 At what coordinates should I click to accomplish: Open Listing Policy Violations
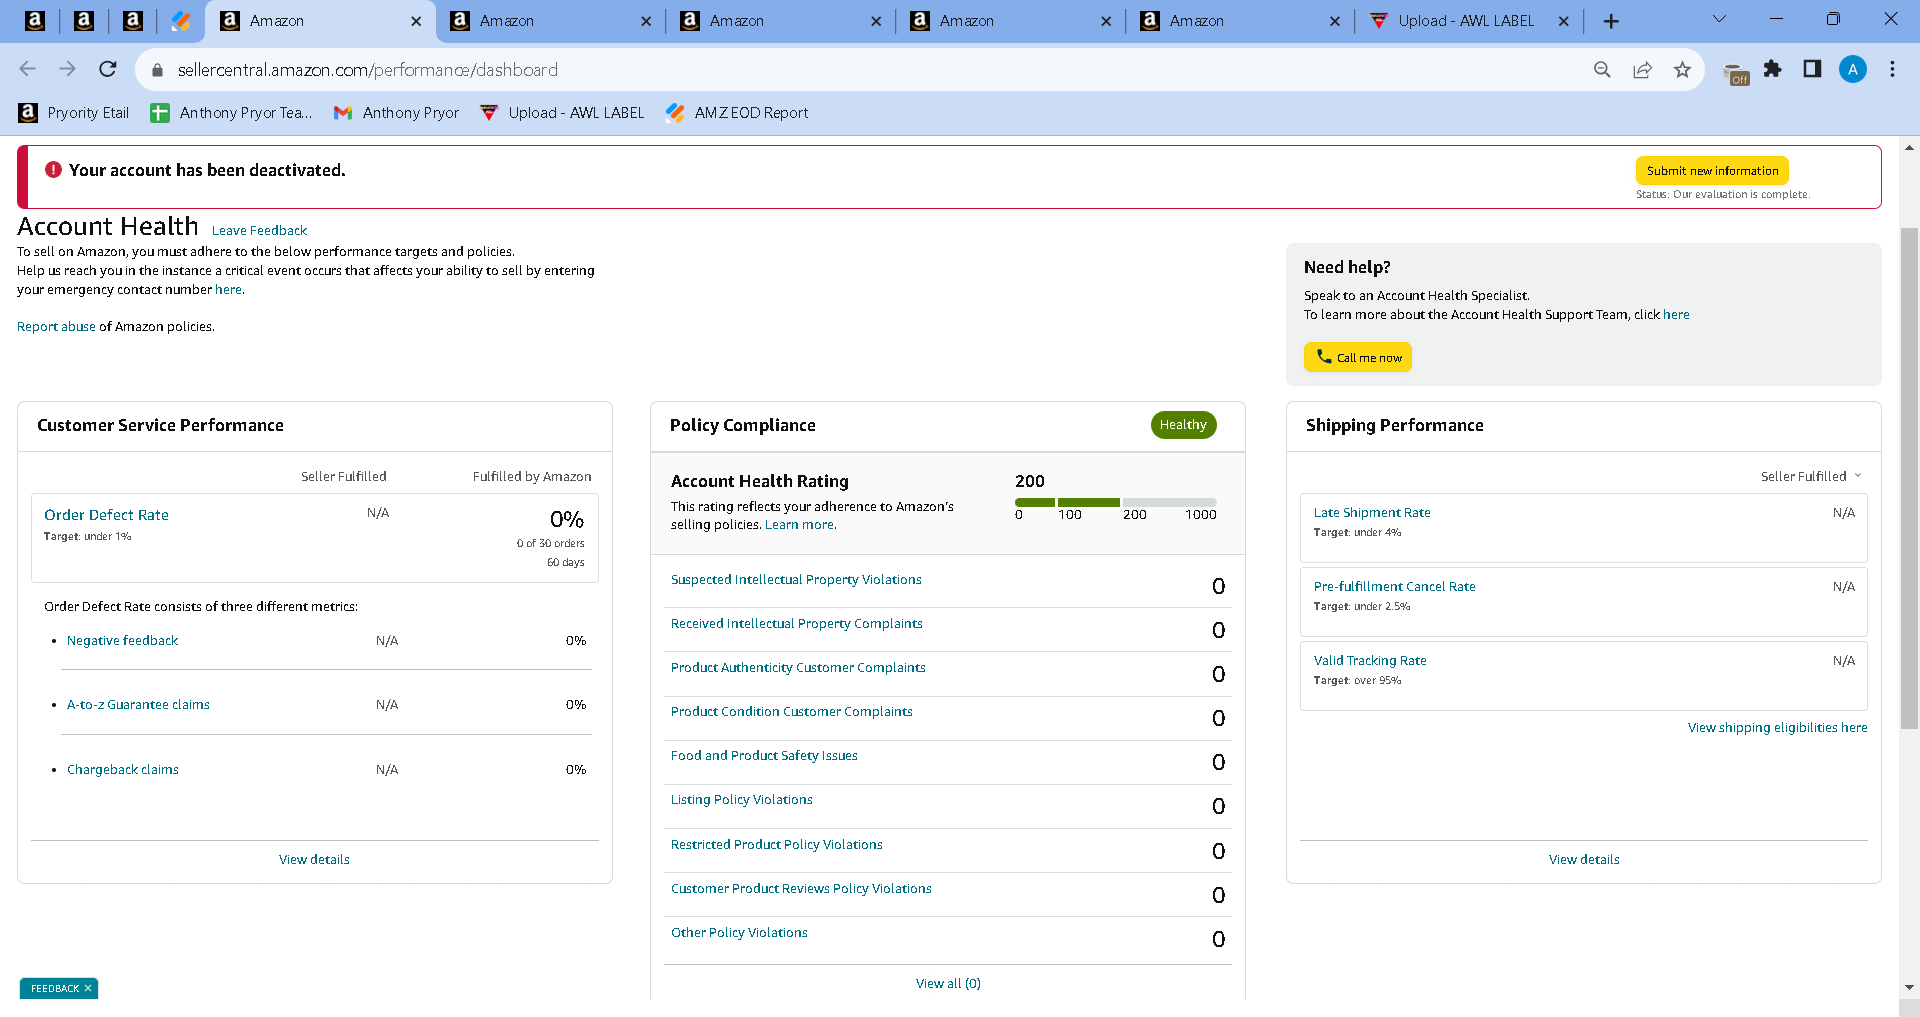741,800
